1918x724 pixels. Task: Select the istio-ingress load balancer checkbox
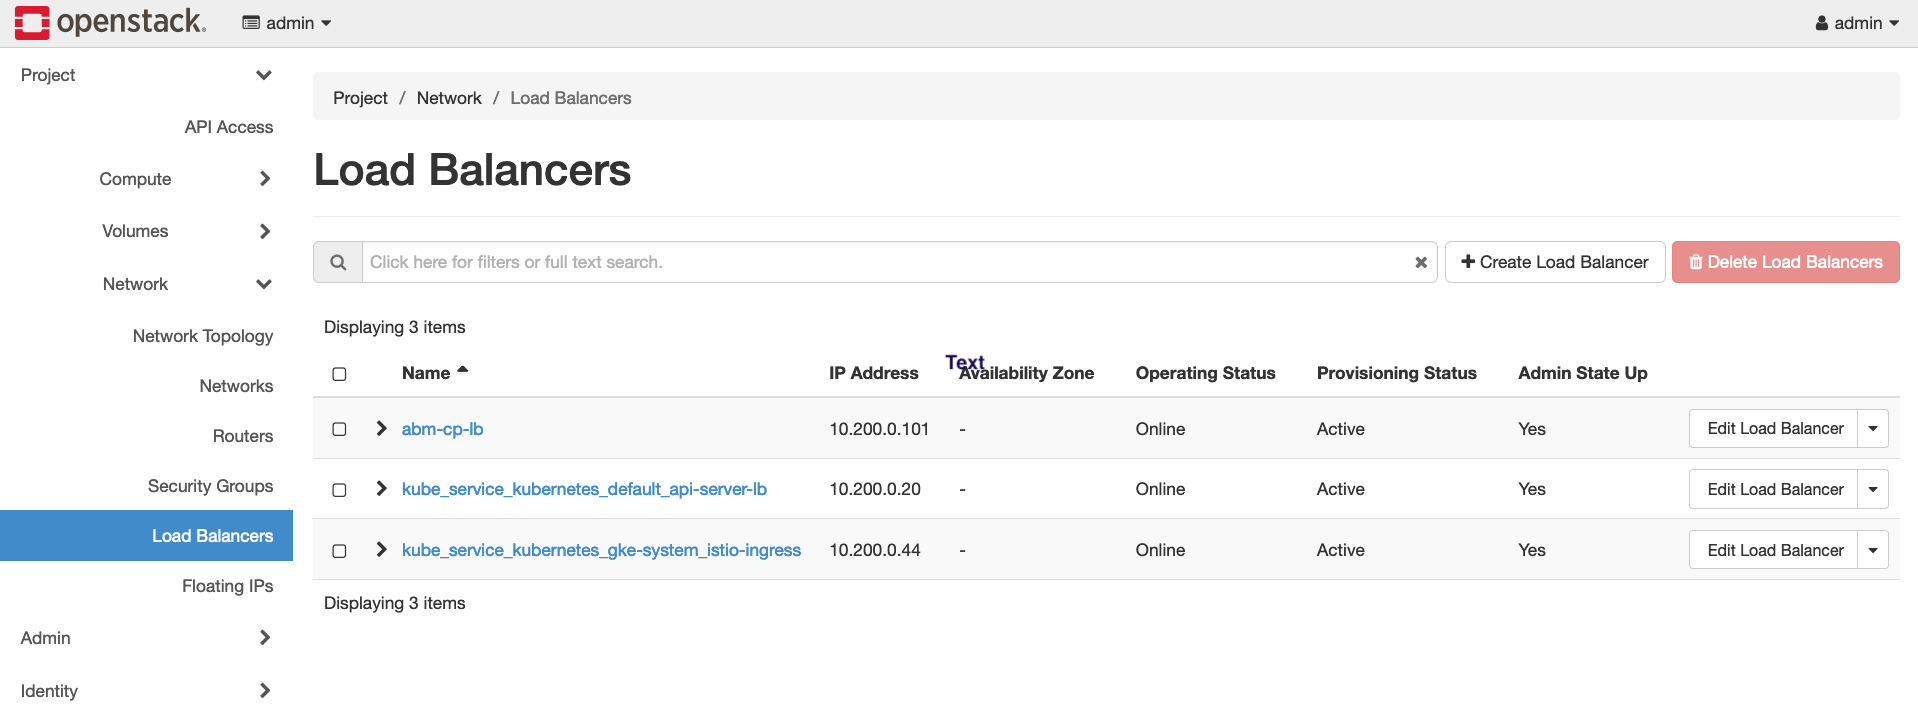(x=339, y=551)
